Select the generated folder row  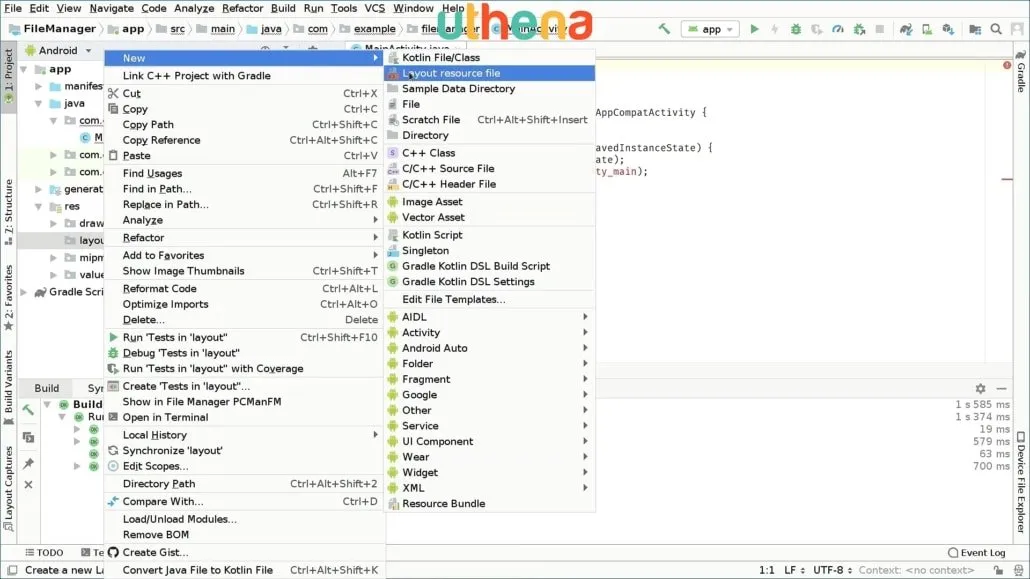coord(61,189)
